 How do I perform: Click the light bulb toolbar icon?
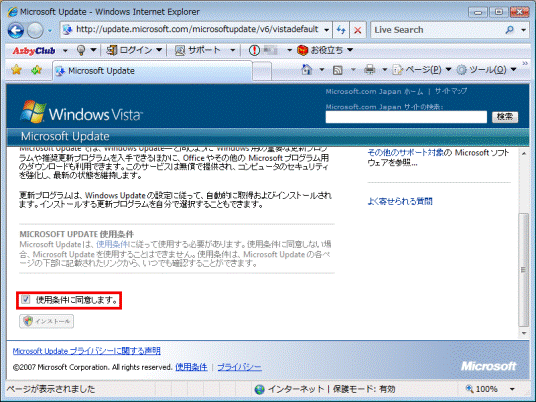coord(81,50)
